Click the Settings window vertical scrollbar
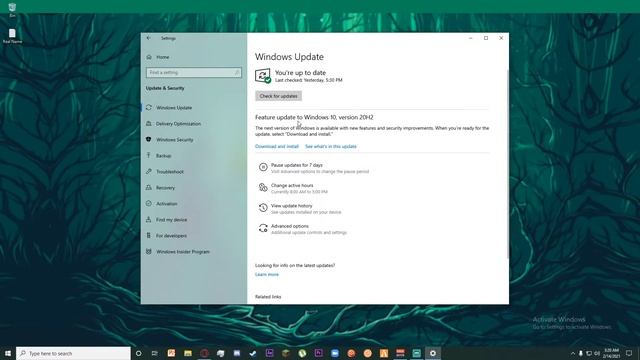The width and height of the screenshot is (640, 360). pyautogui.click(x=507, y=163)
